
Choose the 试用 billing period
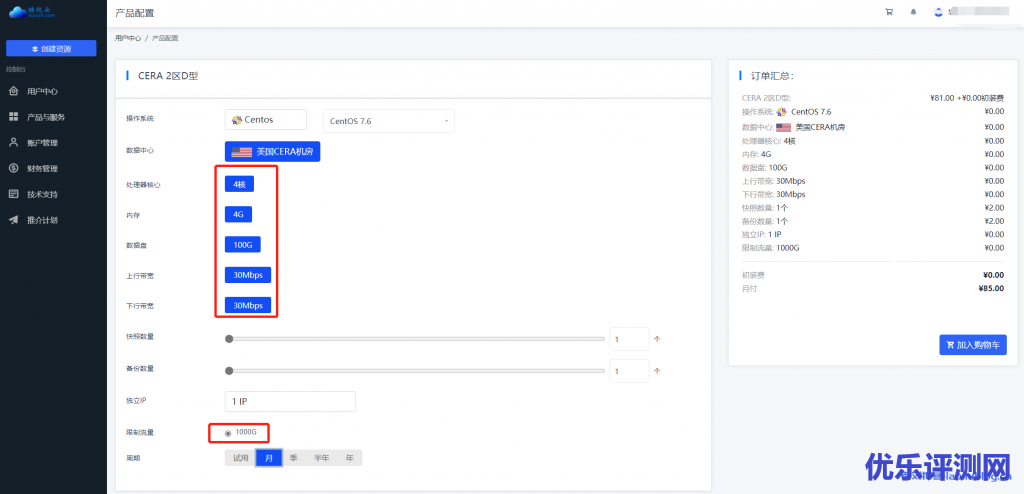pyautogui.click(x=240, y=458)
